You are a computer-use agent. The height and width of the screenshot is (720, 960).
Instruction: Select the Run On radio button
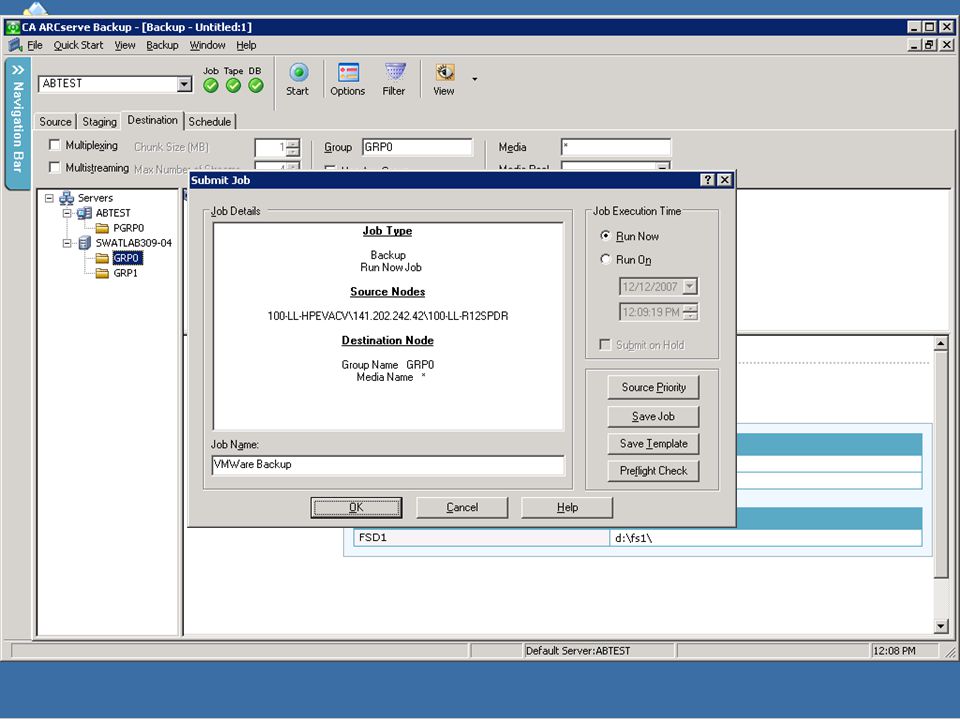[606, 259]
